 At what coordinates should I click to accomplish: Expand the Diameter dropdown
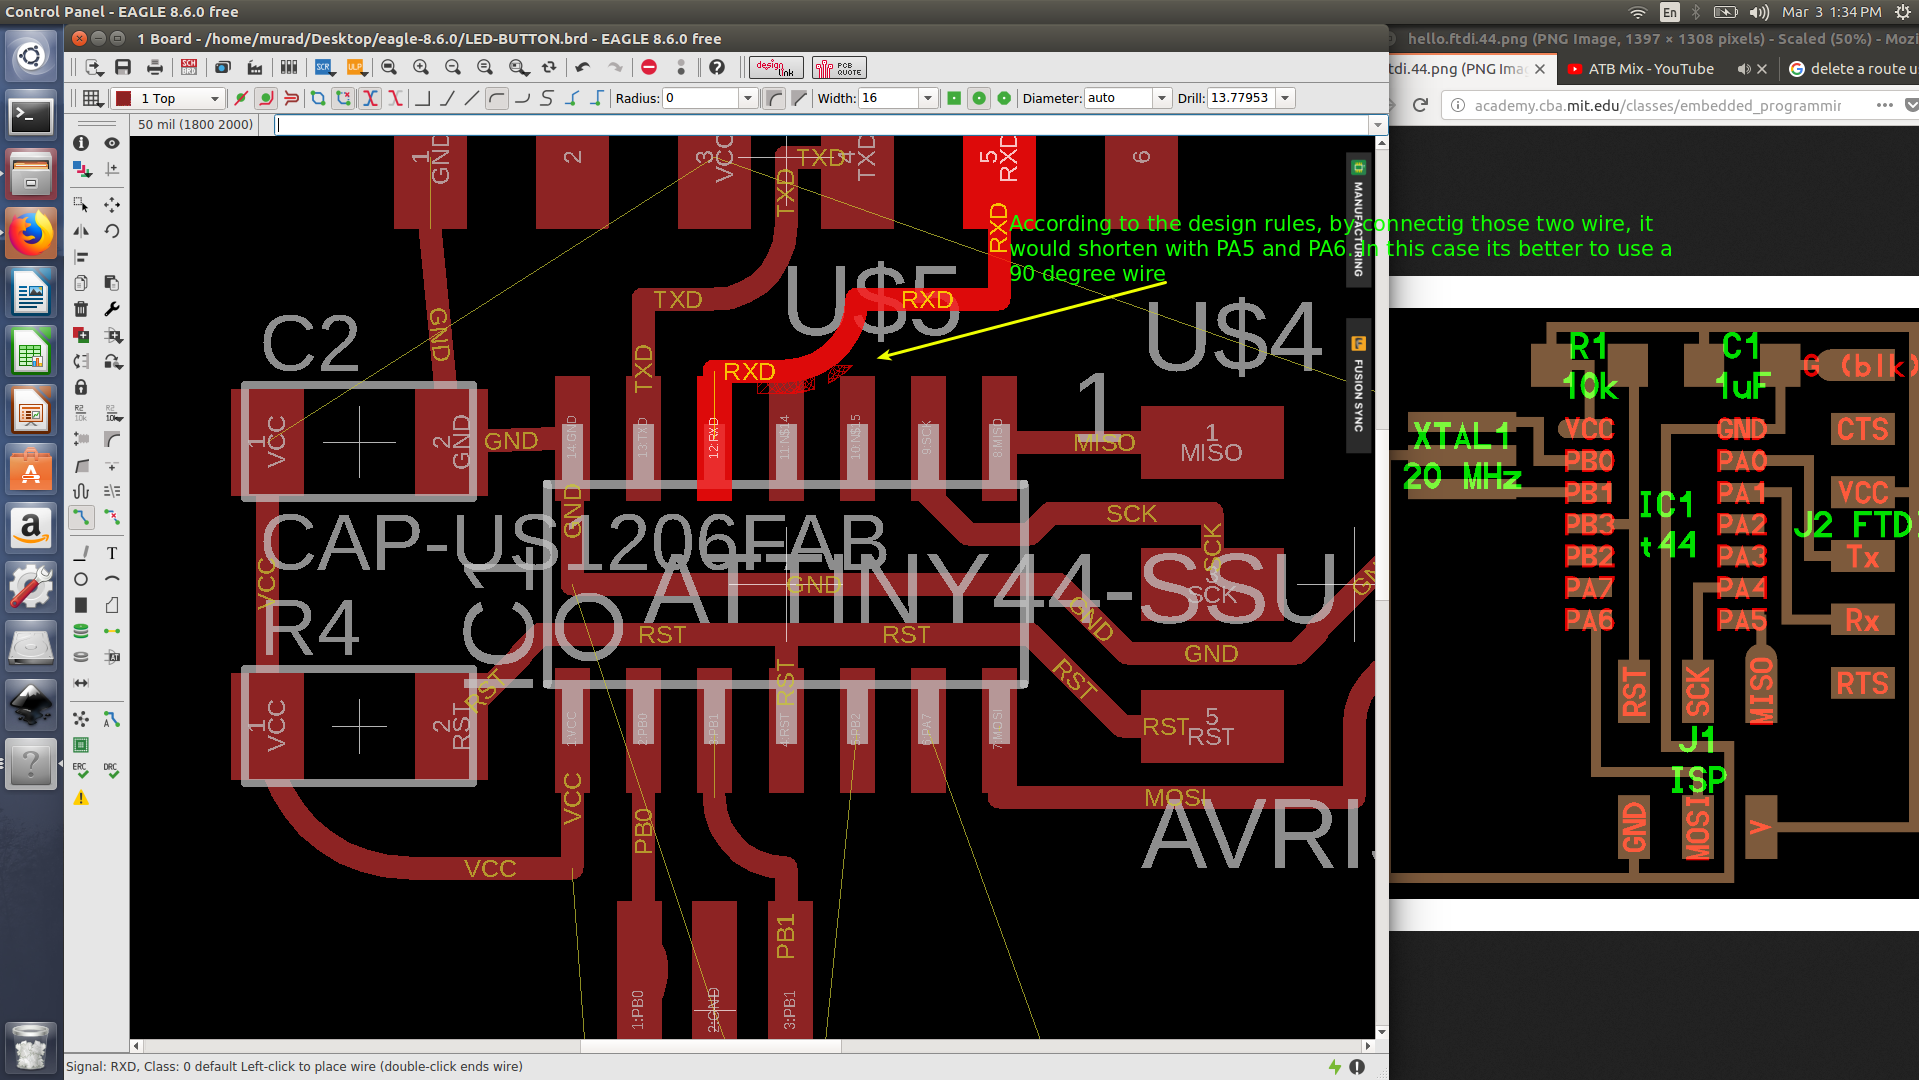tap(1162, 98)
